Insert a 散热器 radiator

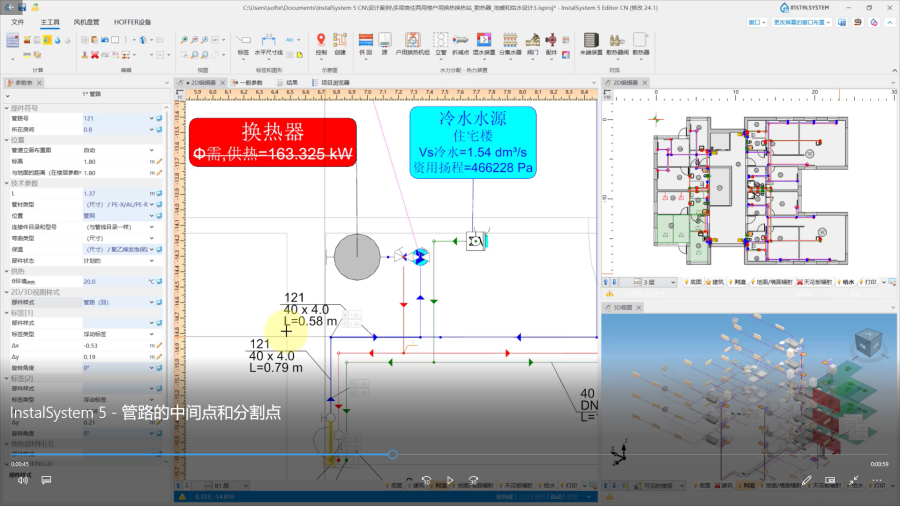pyautogui.click(x=641, y=44)
